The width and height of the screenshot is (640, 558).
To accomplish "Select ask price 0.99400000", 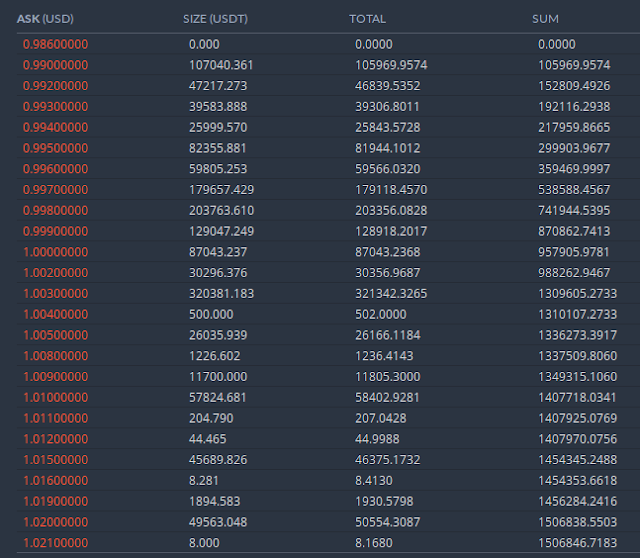I will [x=56, y=127].
